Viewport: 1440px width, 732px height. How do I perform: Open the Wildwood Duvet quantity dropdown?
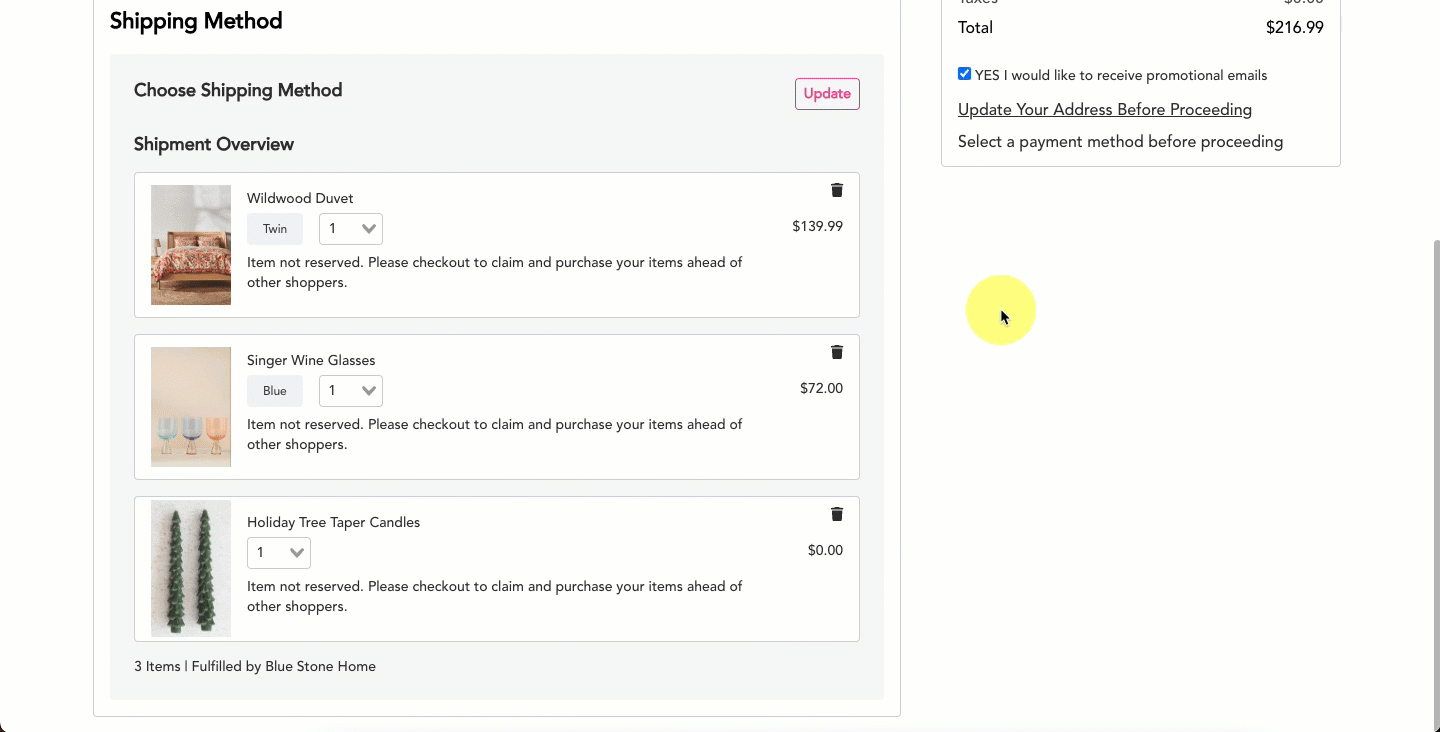350,228
